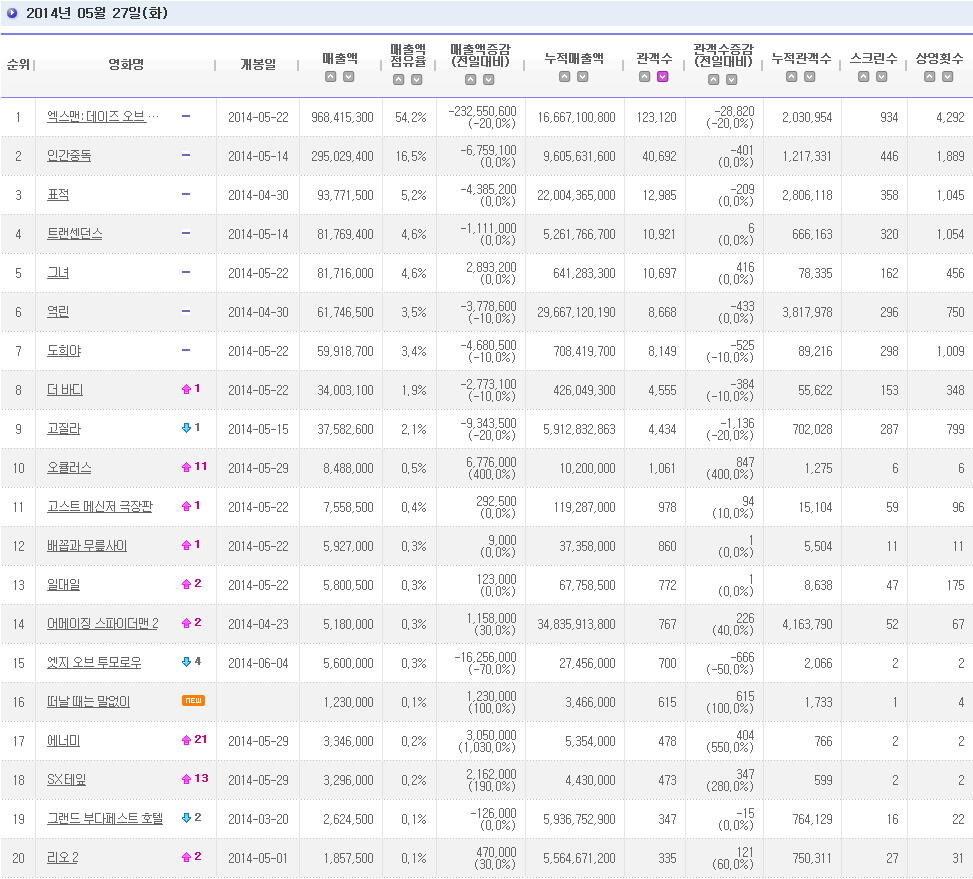This screenshot has height=879, width=973.
Task: Sort 매출액증감 descending with the down arrow
Action: (488, 79)
